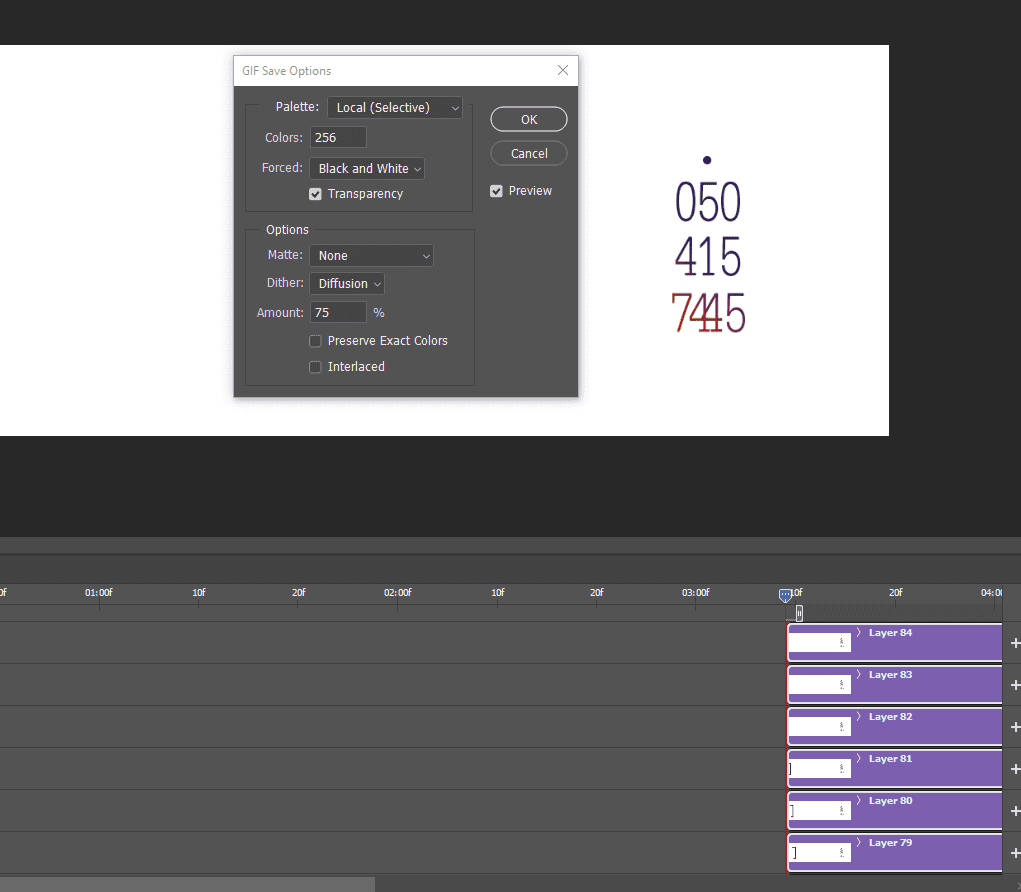
Task: Click the Layer 83 clip name
Action: [890, 675]
